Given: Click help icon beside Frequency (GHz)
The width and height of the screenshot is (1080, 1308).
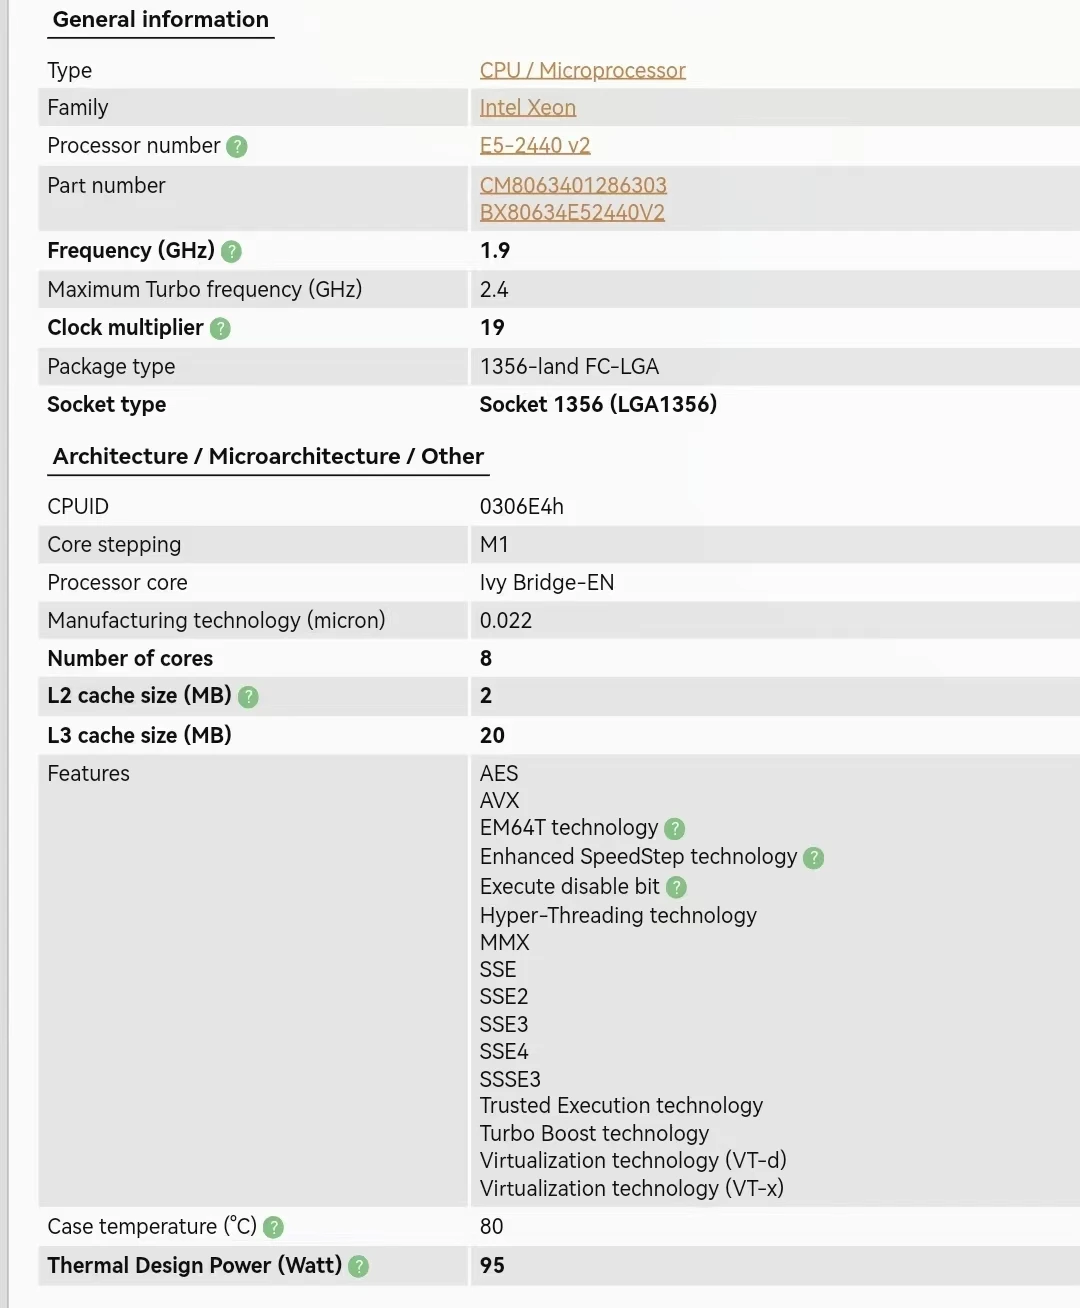Looking at the screenshot, I should 231,252.
